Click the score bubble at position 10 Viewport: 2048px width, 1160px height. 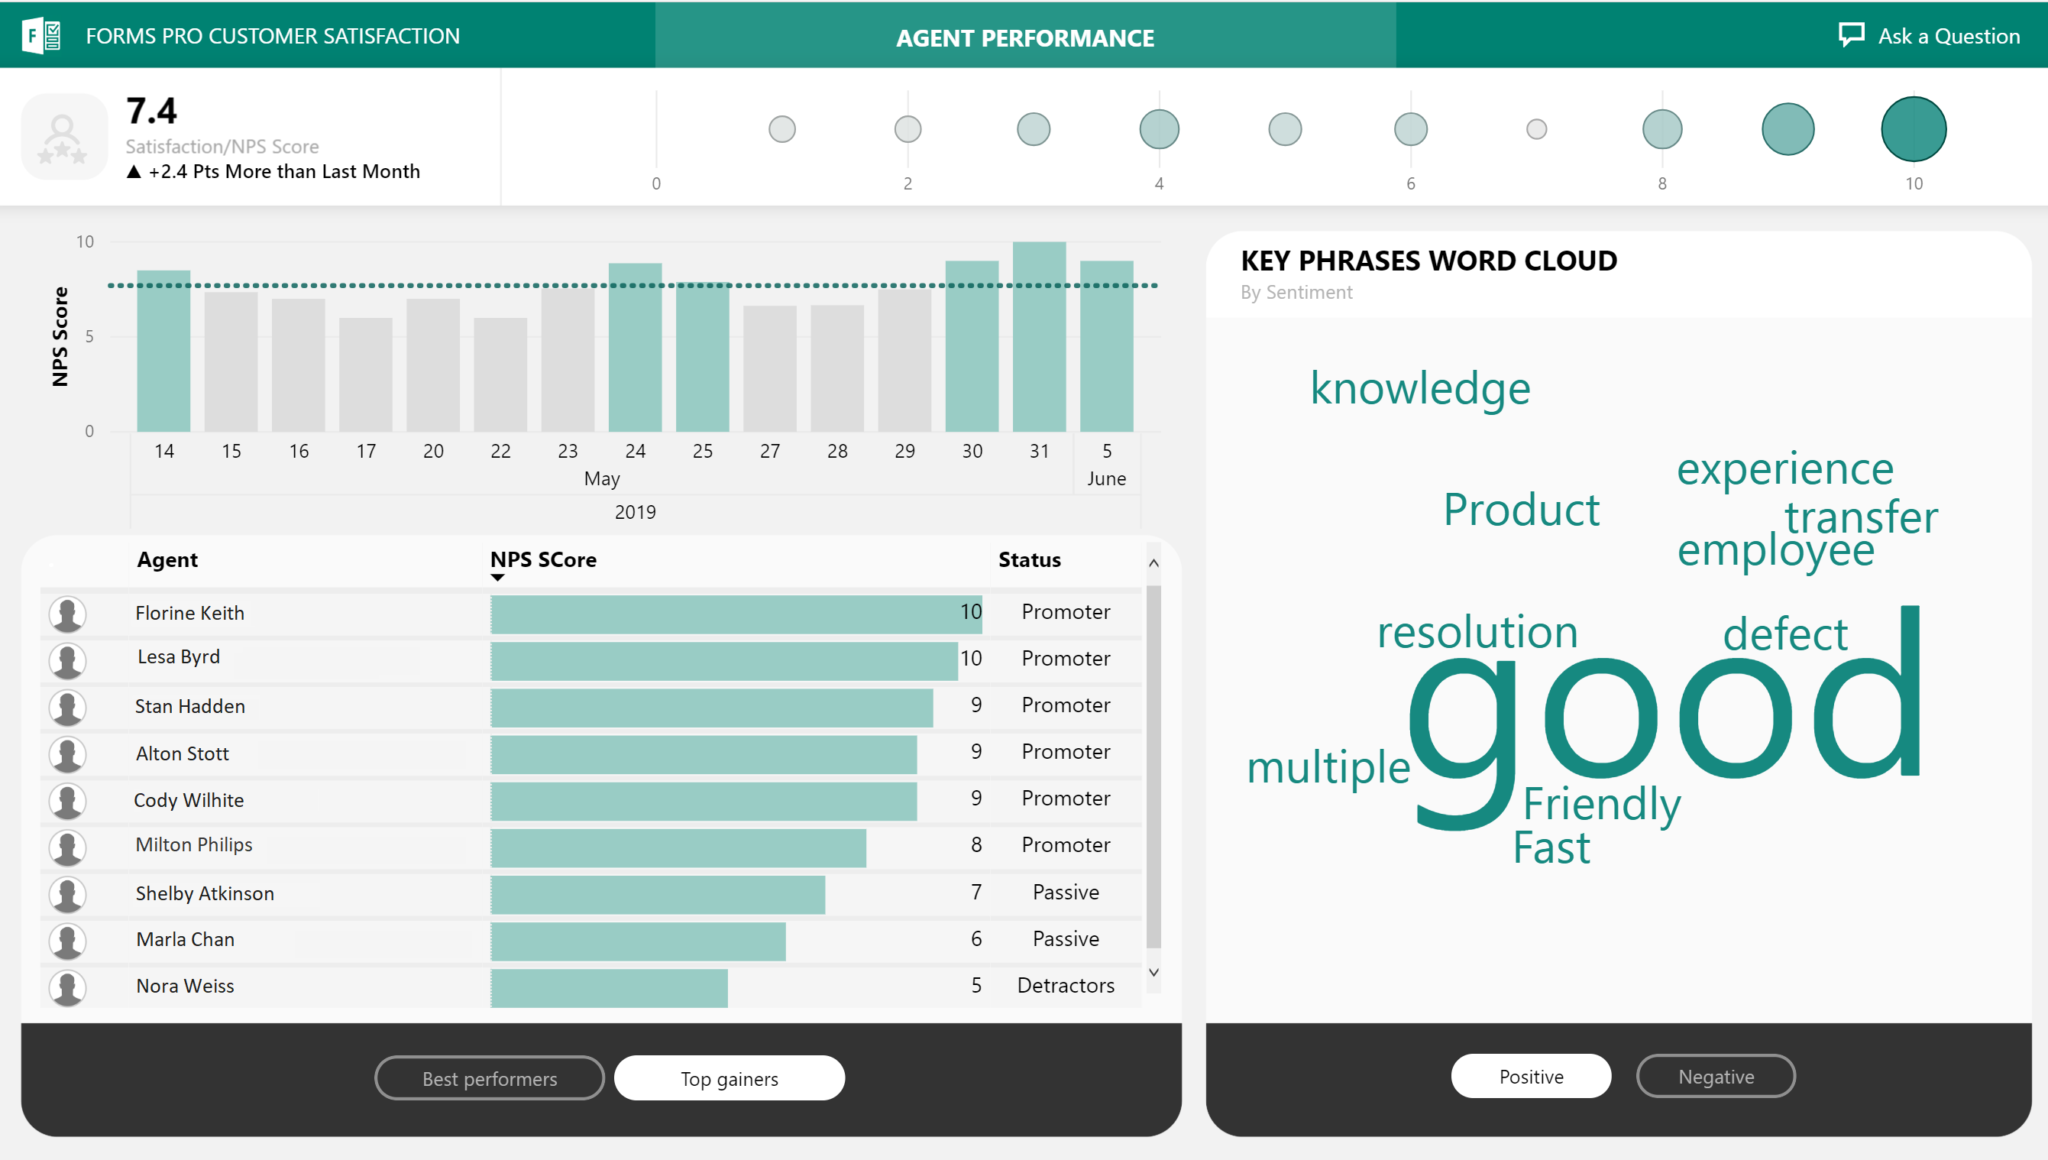click(x=1913, y=127)
